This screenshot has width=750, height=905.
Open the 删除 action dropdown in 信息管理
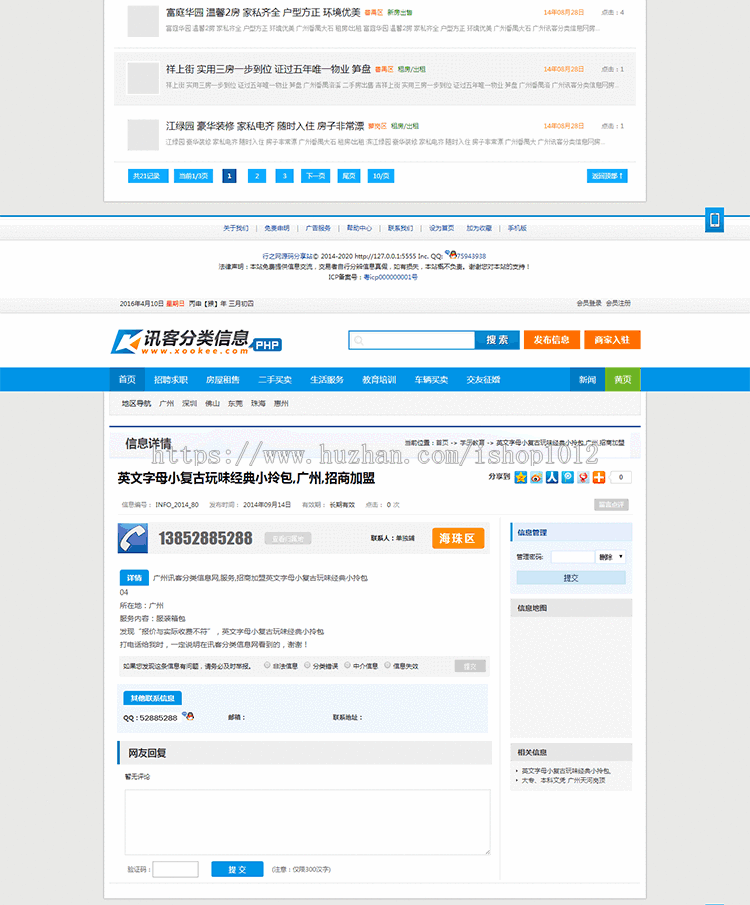click(611, 557)
